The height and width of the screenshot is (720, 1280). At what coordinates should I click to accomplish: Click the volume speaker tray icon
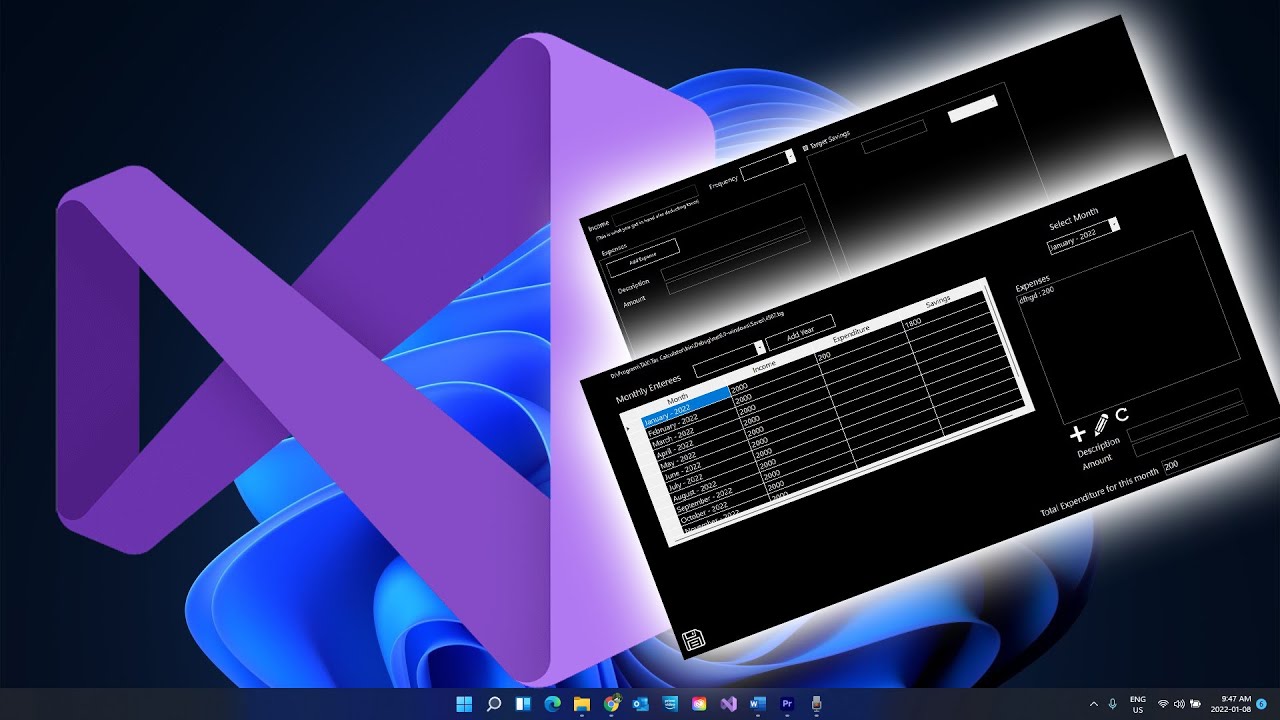pos(1179,704)
